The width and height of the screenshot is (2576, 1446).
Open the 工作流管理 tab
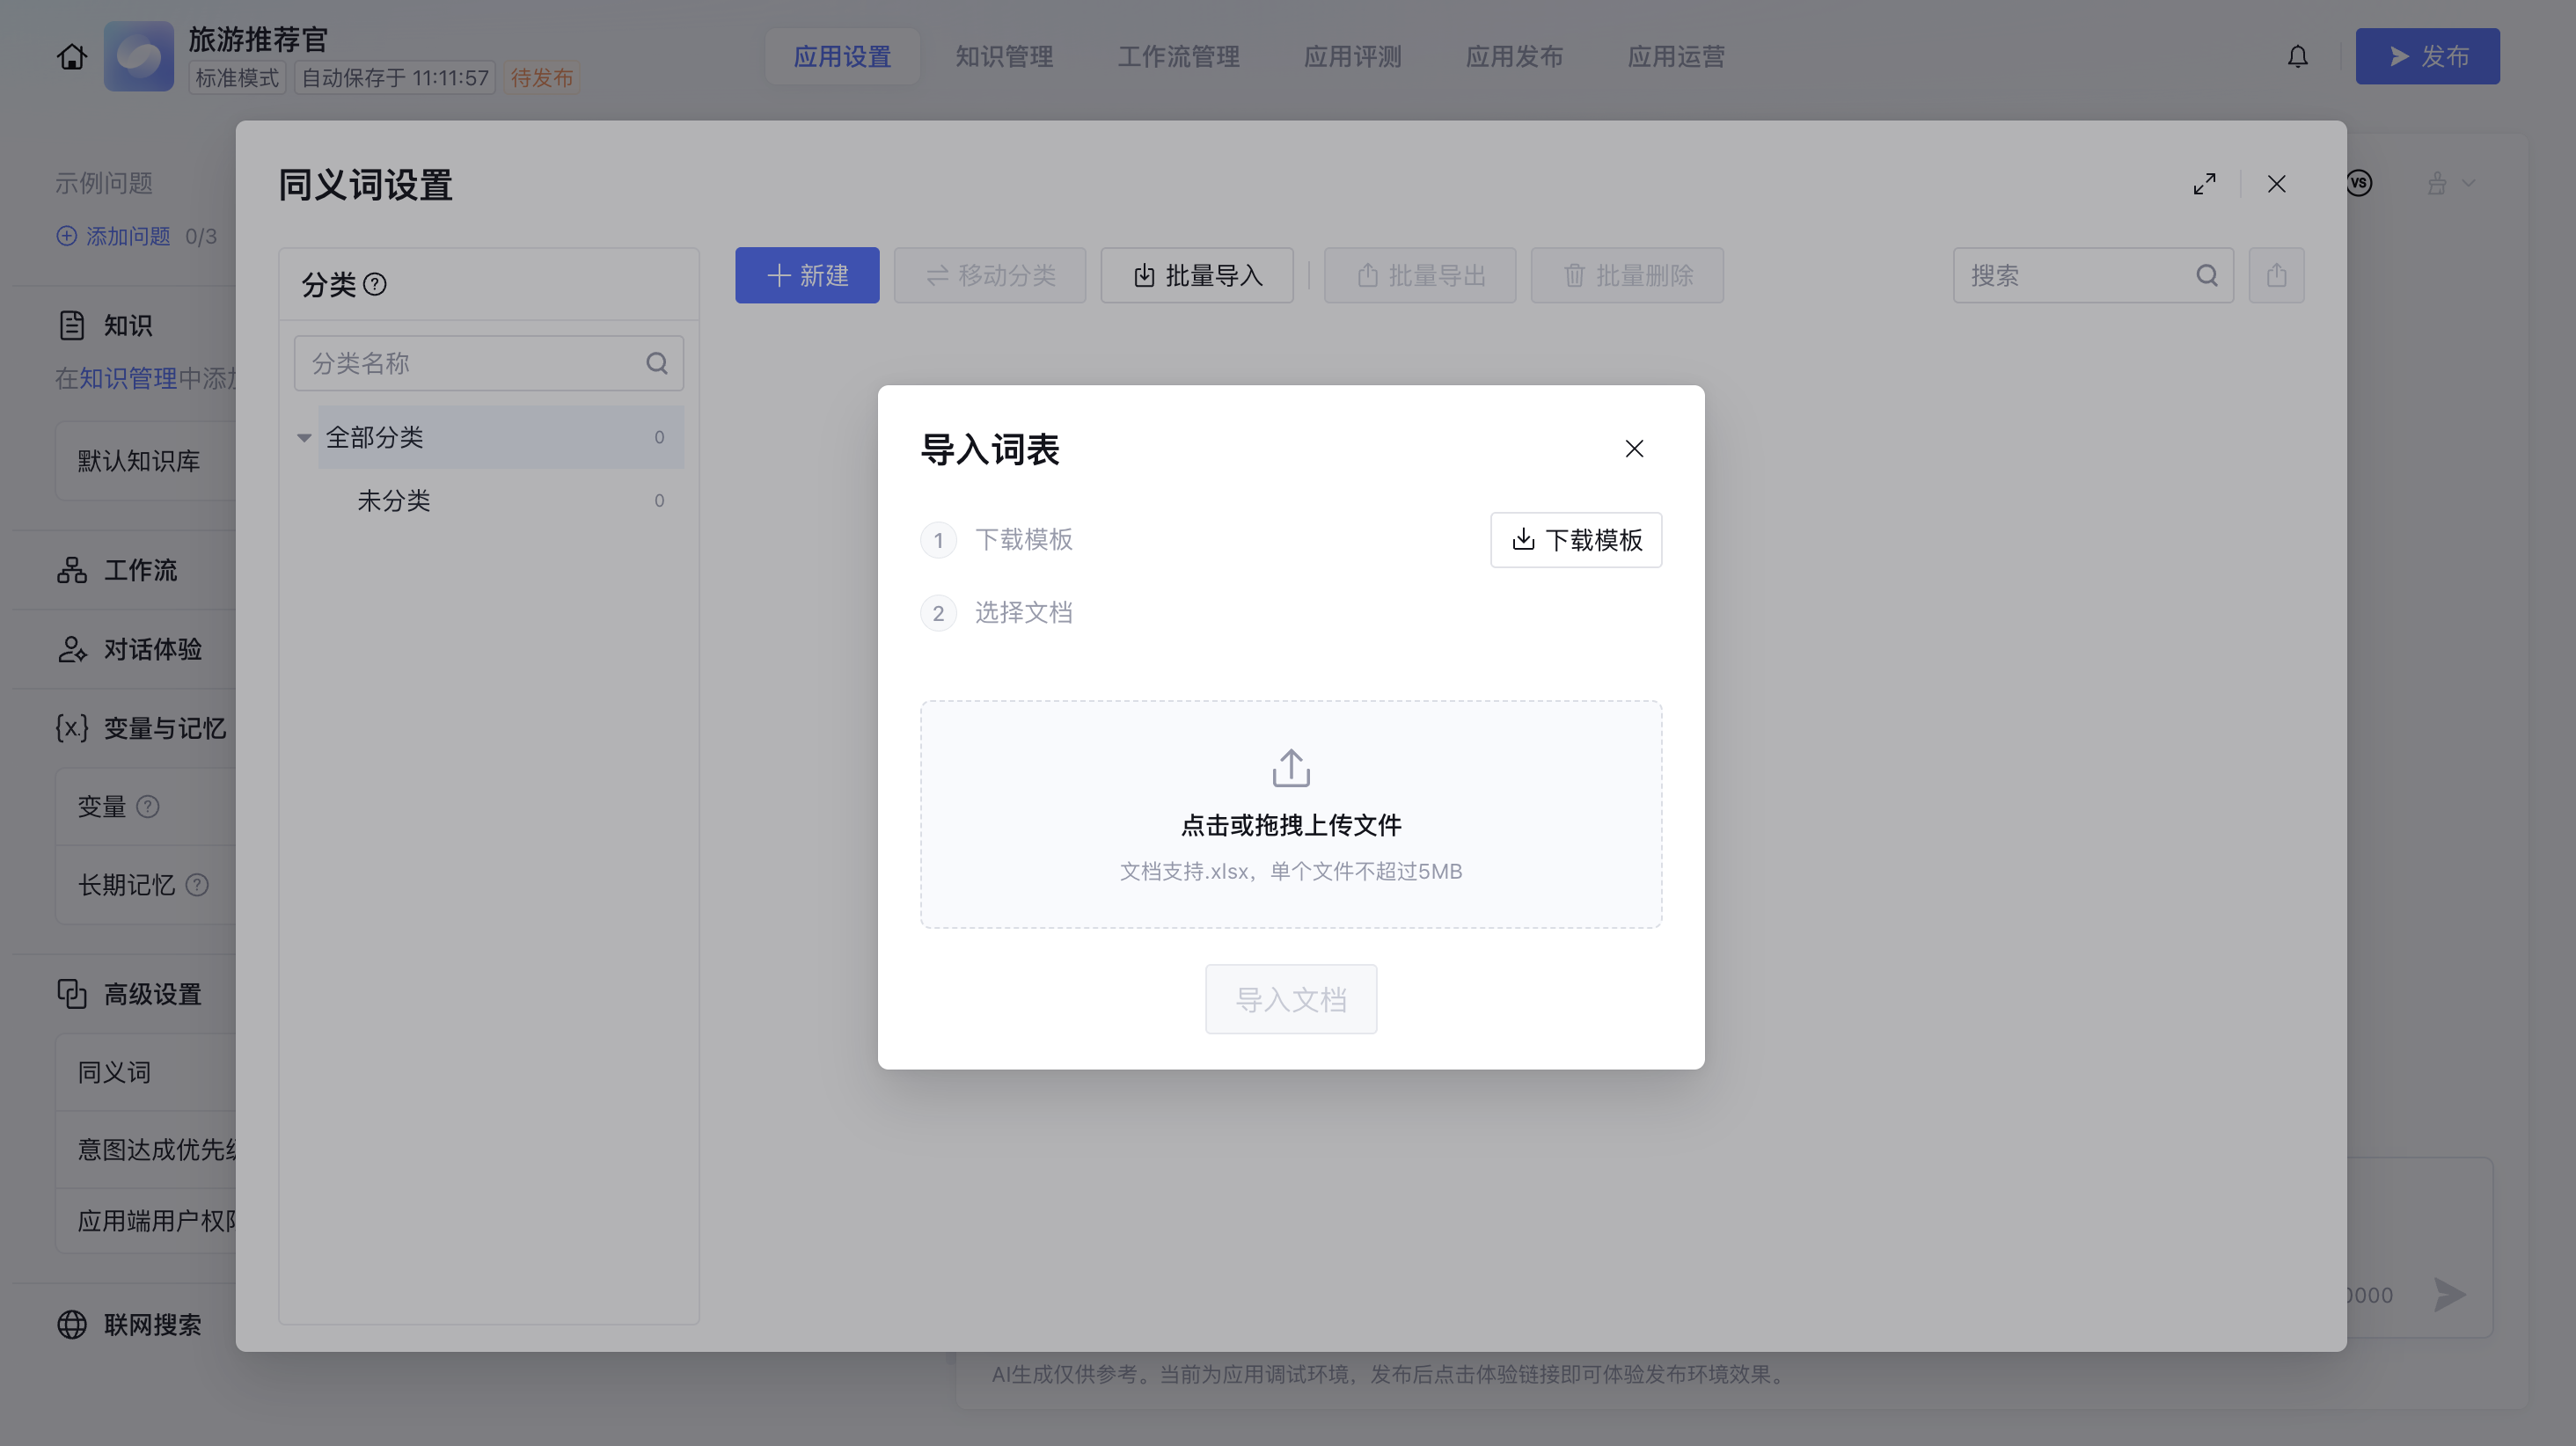(1178, 56)
